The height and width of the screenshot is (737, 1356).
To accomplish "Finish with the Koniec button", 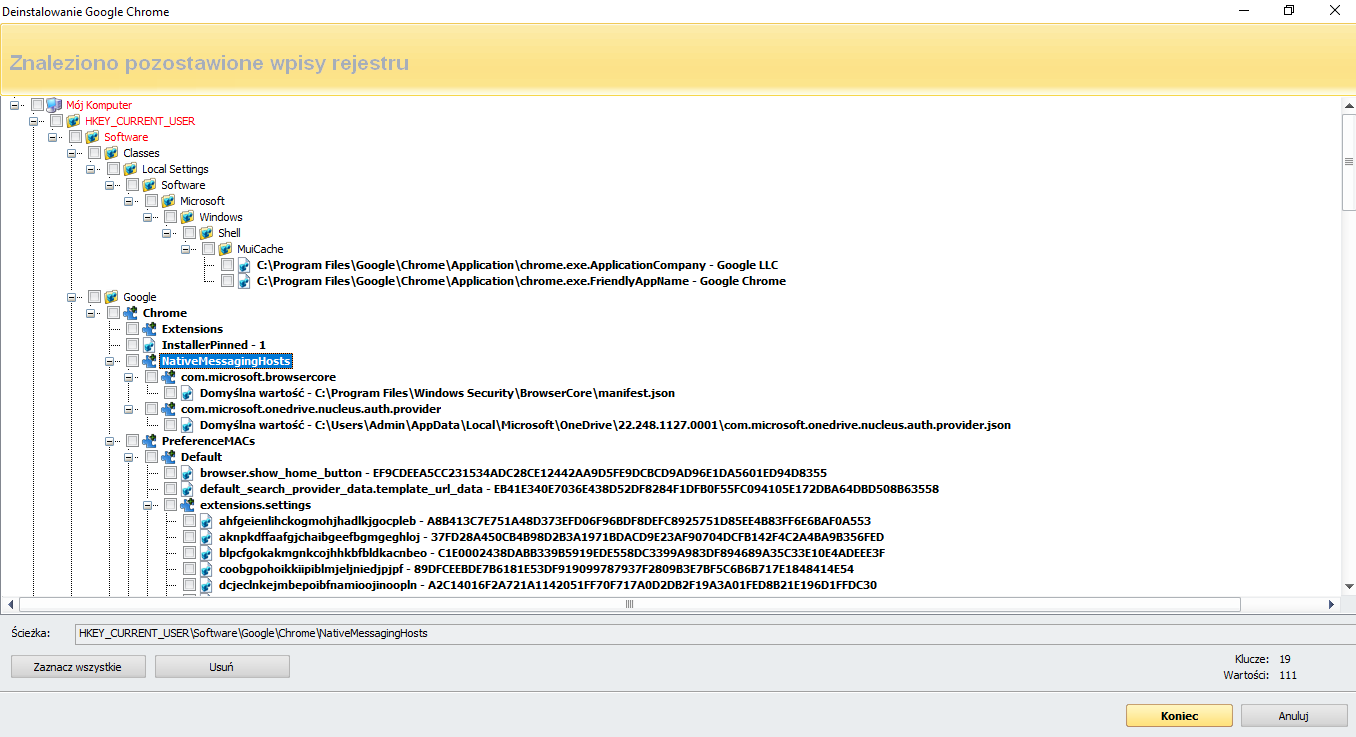I will pyautogui.click(x=1179, y=716).
